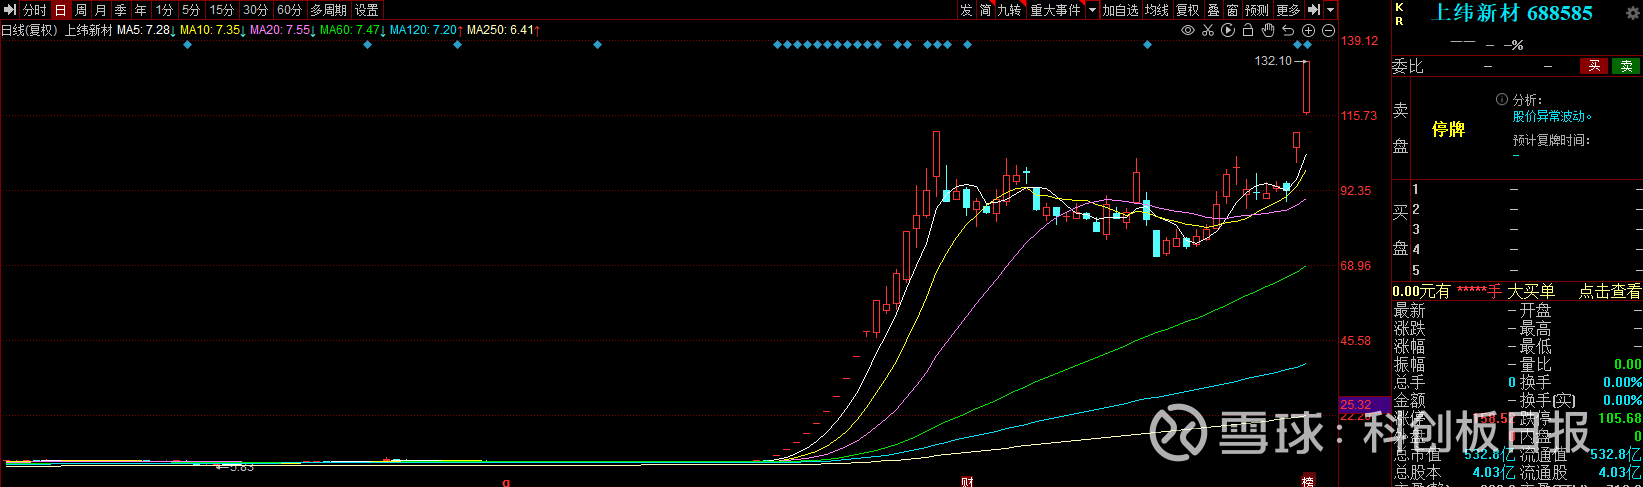Viewport: 1643px width, 487px height.
Task: Select the scissors cut tool icon
Action: tap(1208, 31)
